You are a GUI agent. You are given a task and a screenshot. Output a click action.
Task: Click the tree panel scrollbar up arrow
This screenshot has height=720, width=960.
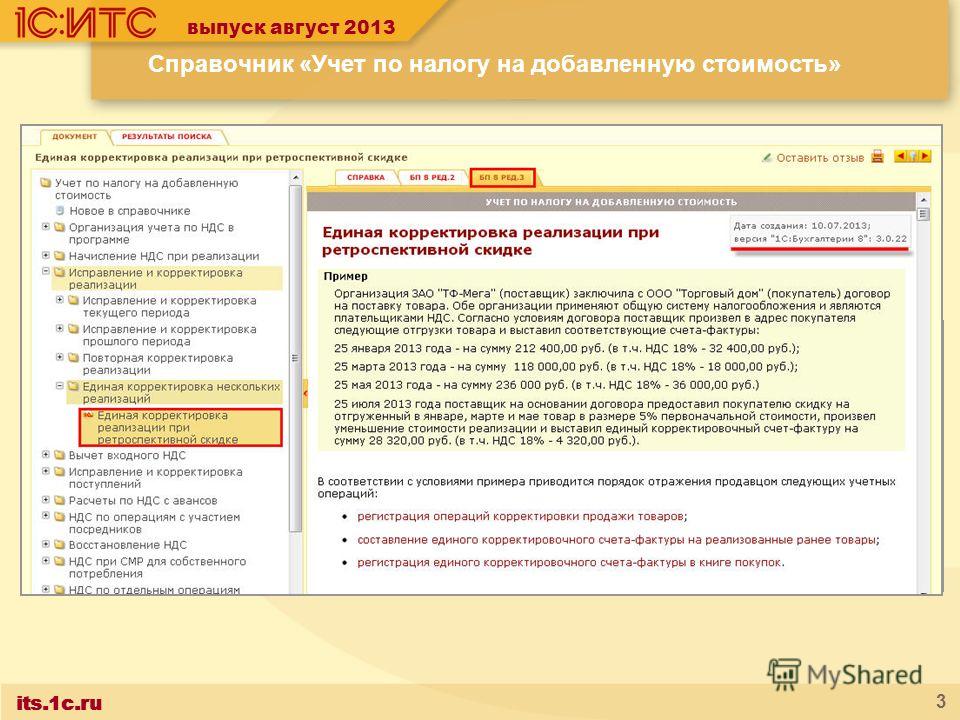click(296, 178)
